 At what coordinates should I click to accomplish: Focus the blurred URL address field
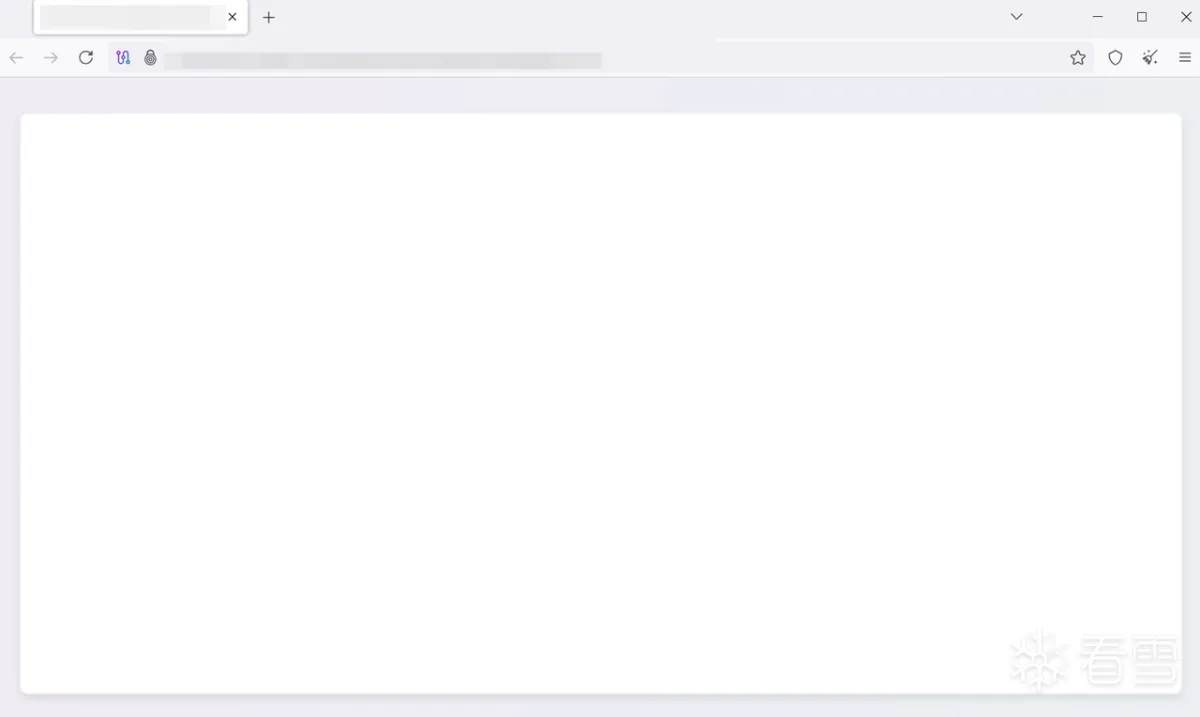tap(383, 60)
